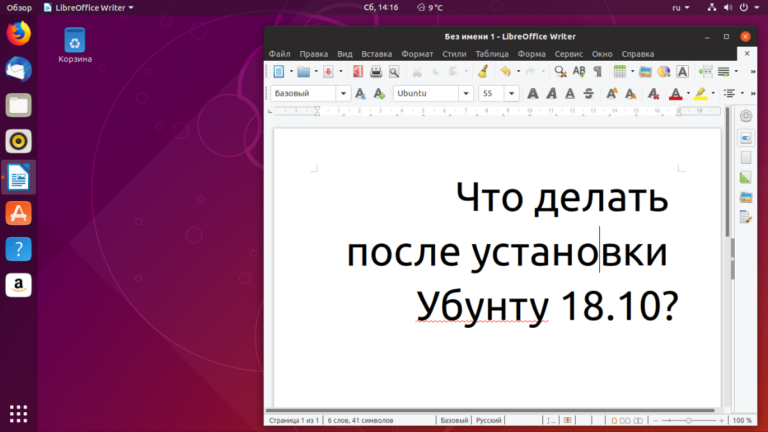Open the New document dropdown arrow
Image resolution: width=768 pixels, height=432 pixels.
(291, 72)
